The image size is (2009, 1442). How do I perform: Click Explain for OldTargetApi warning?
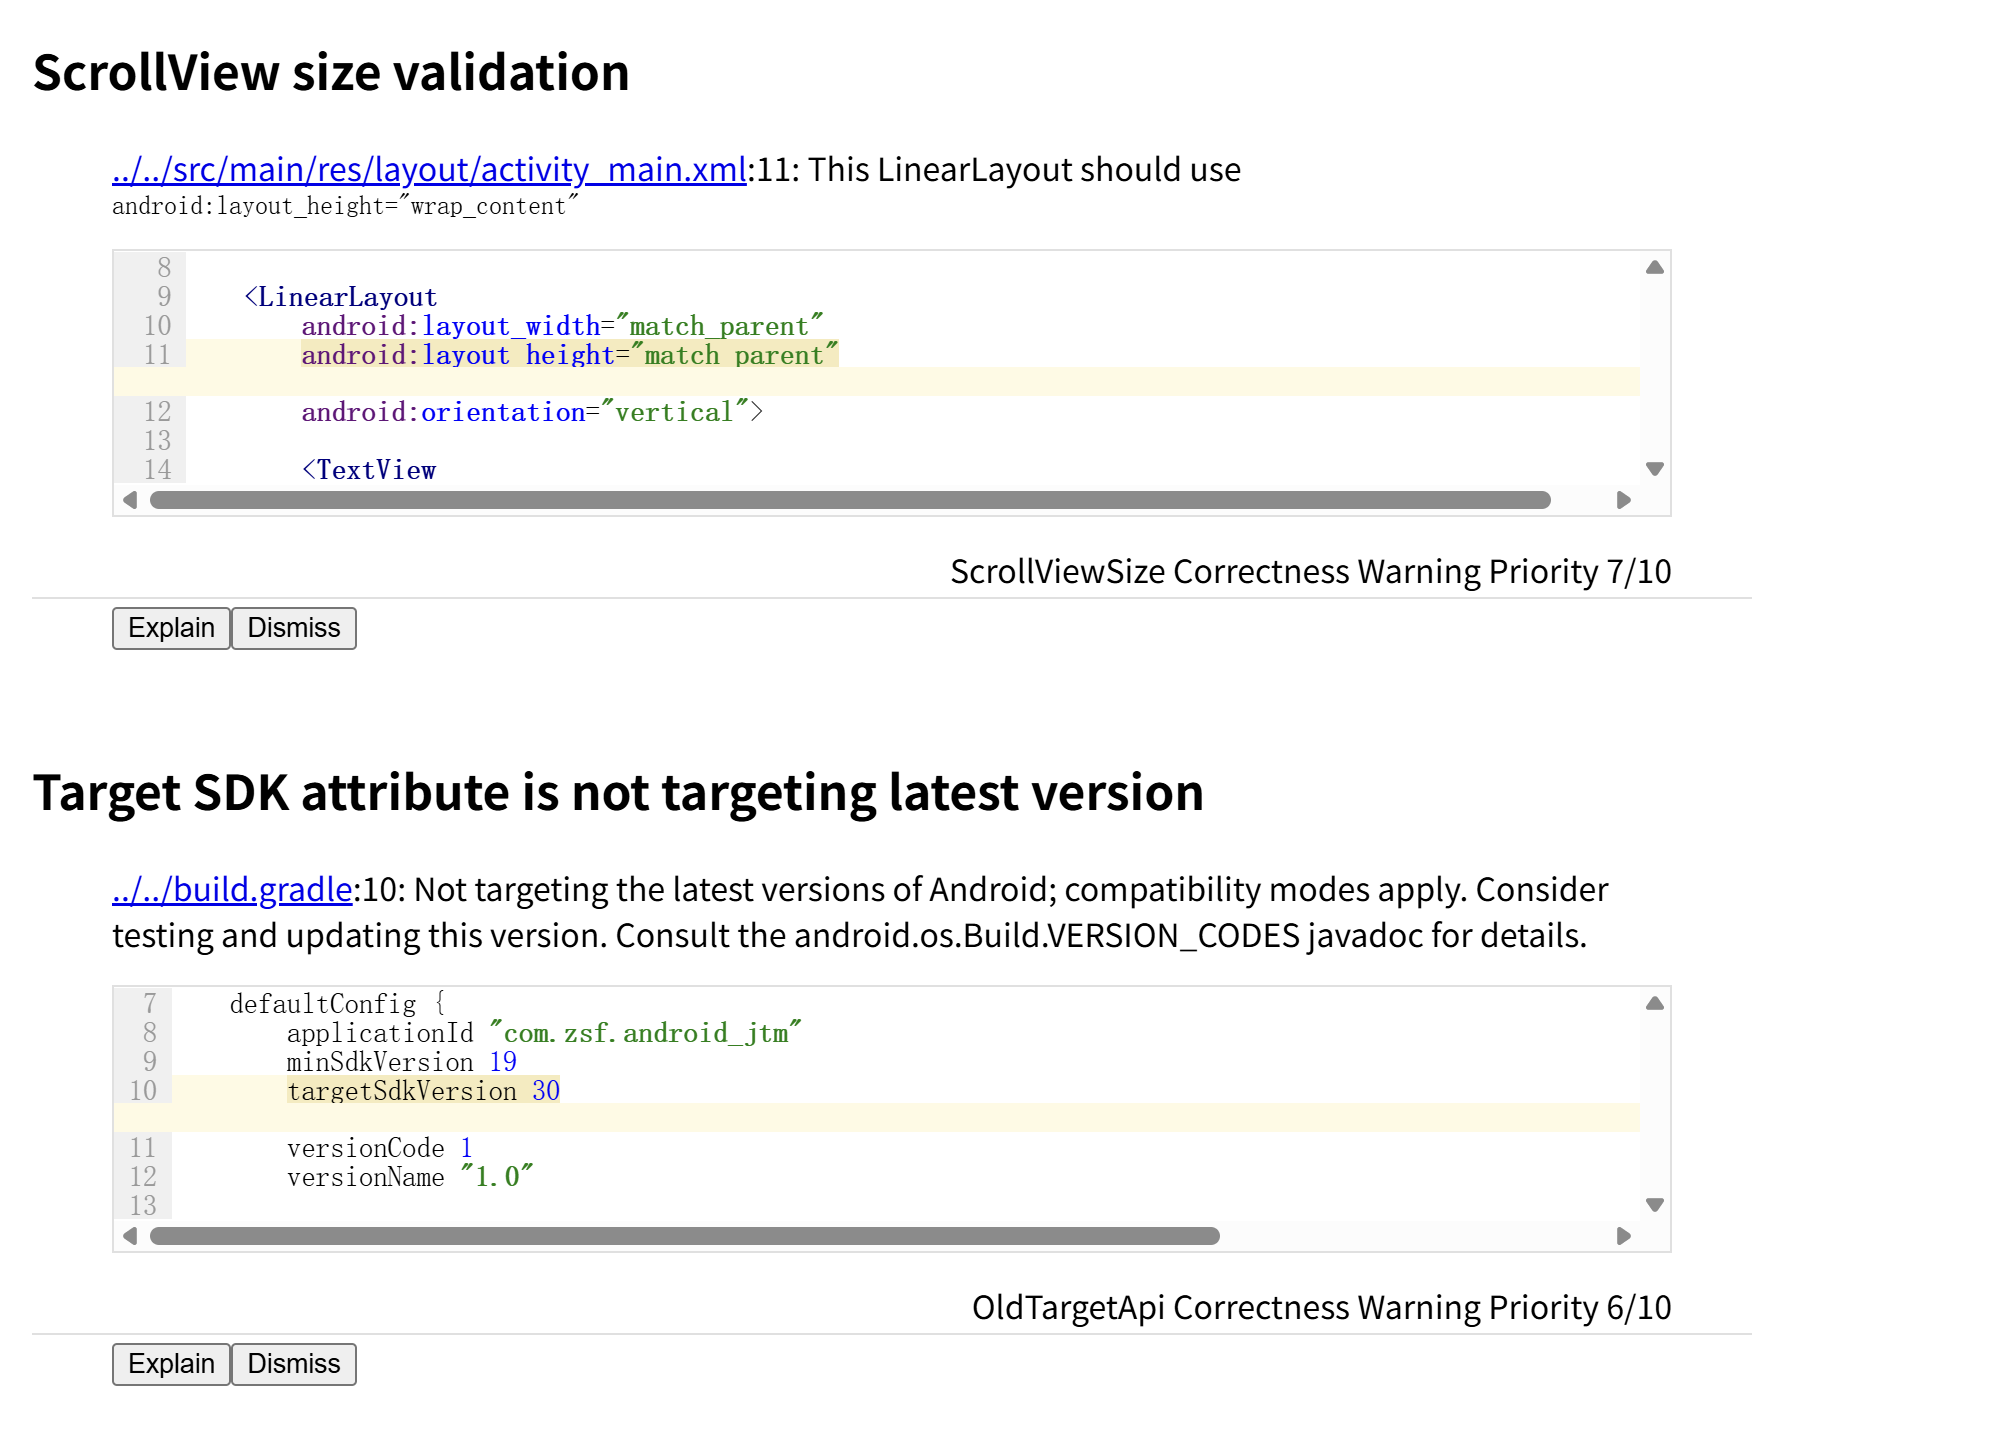tap(171, 1364)
